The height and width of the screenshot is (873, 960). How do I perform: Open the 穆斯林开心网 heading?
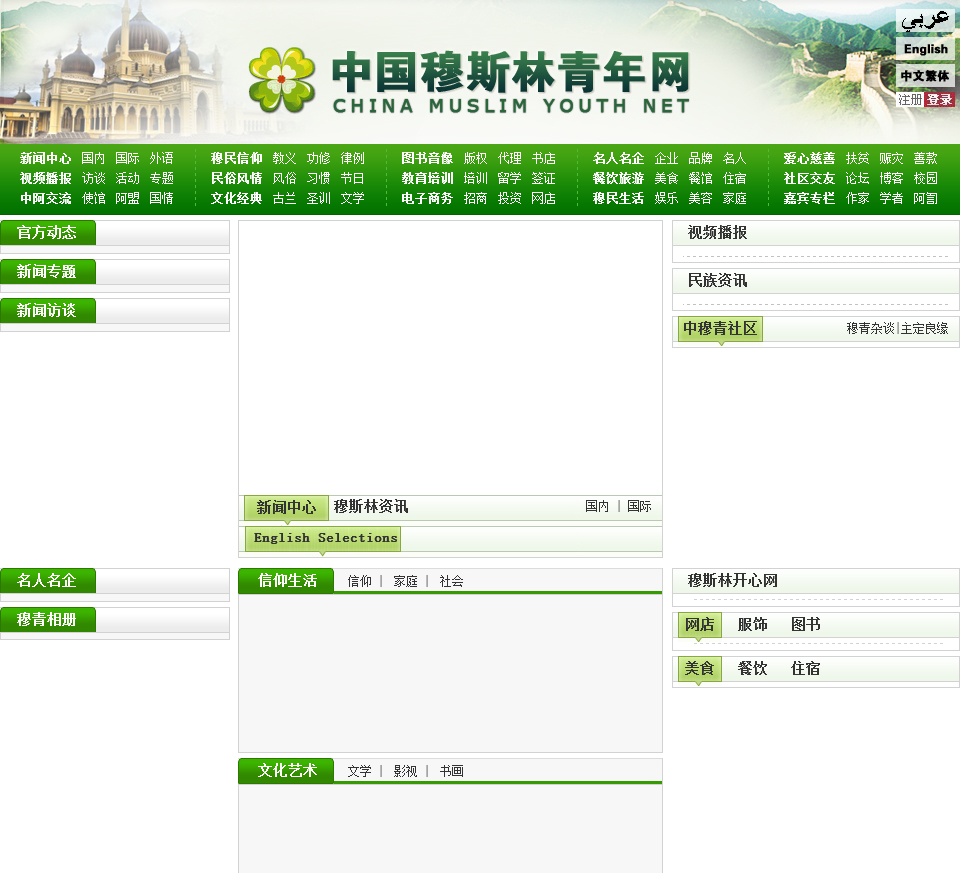(x=732, y=580)
